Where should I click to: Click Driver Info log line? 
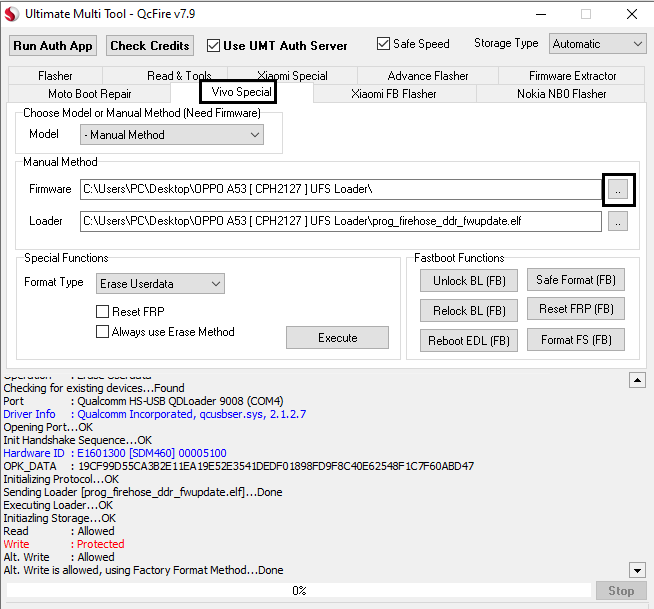(x=155, y=414)
